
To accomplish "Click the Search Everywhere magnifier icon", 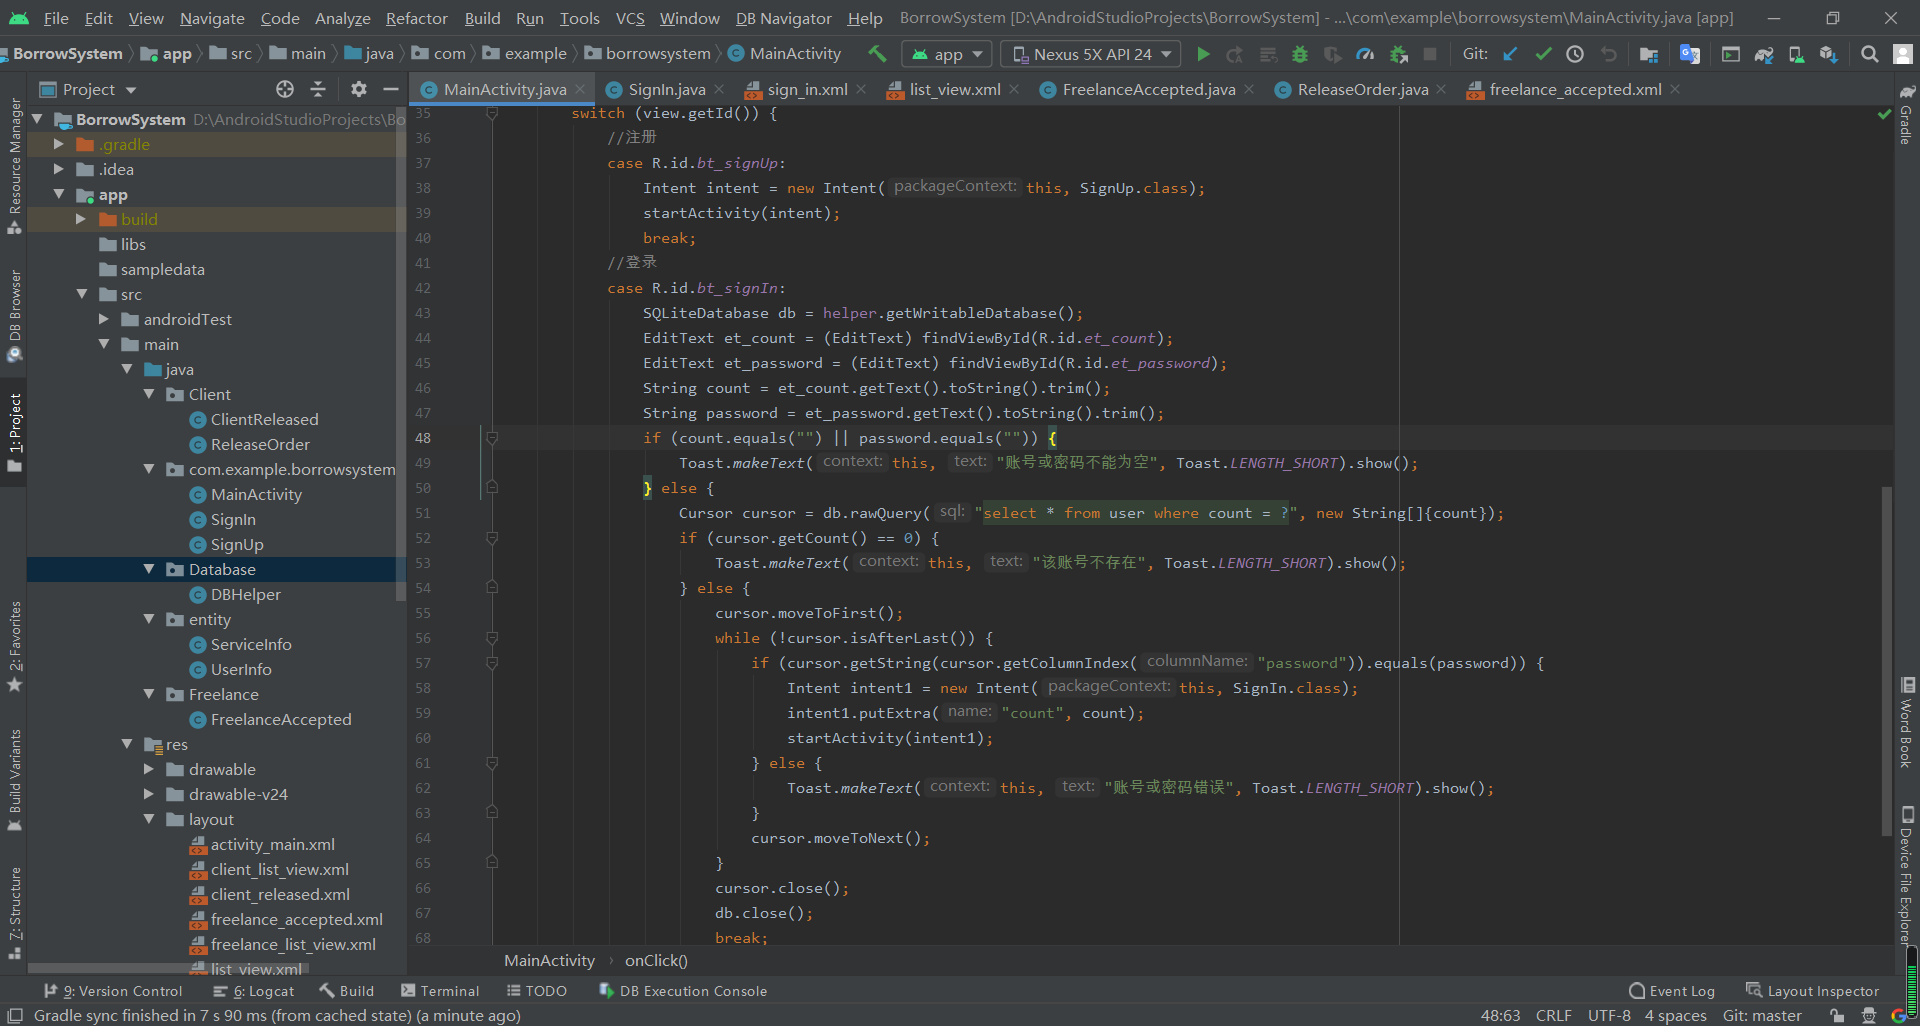I will [x=1869, y=54].
